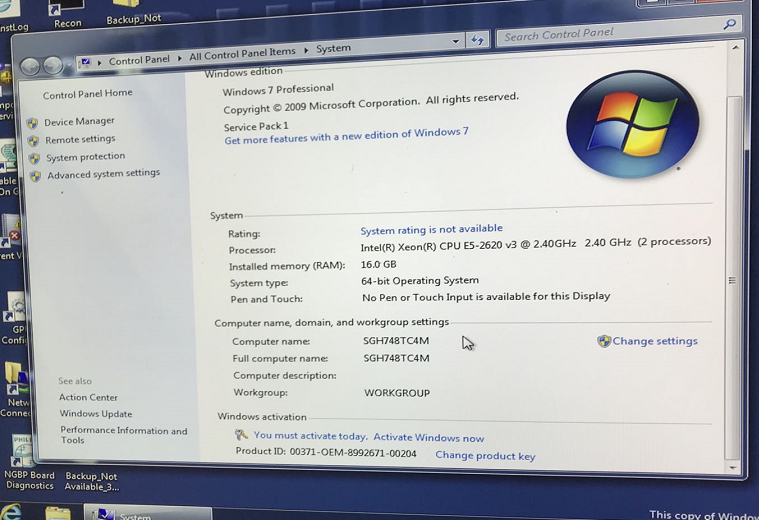The width and height of the screenshot is (759, 520).
Task: Click the keys icon next to activation message
Action: click(241, 435)
